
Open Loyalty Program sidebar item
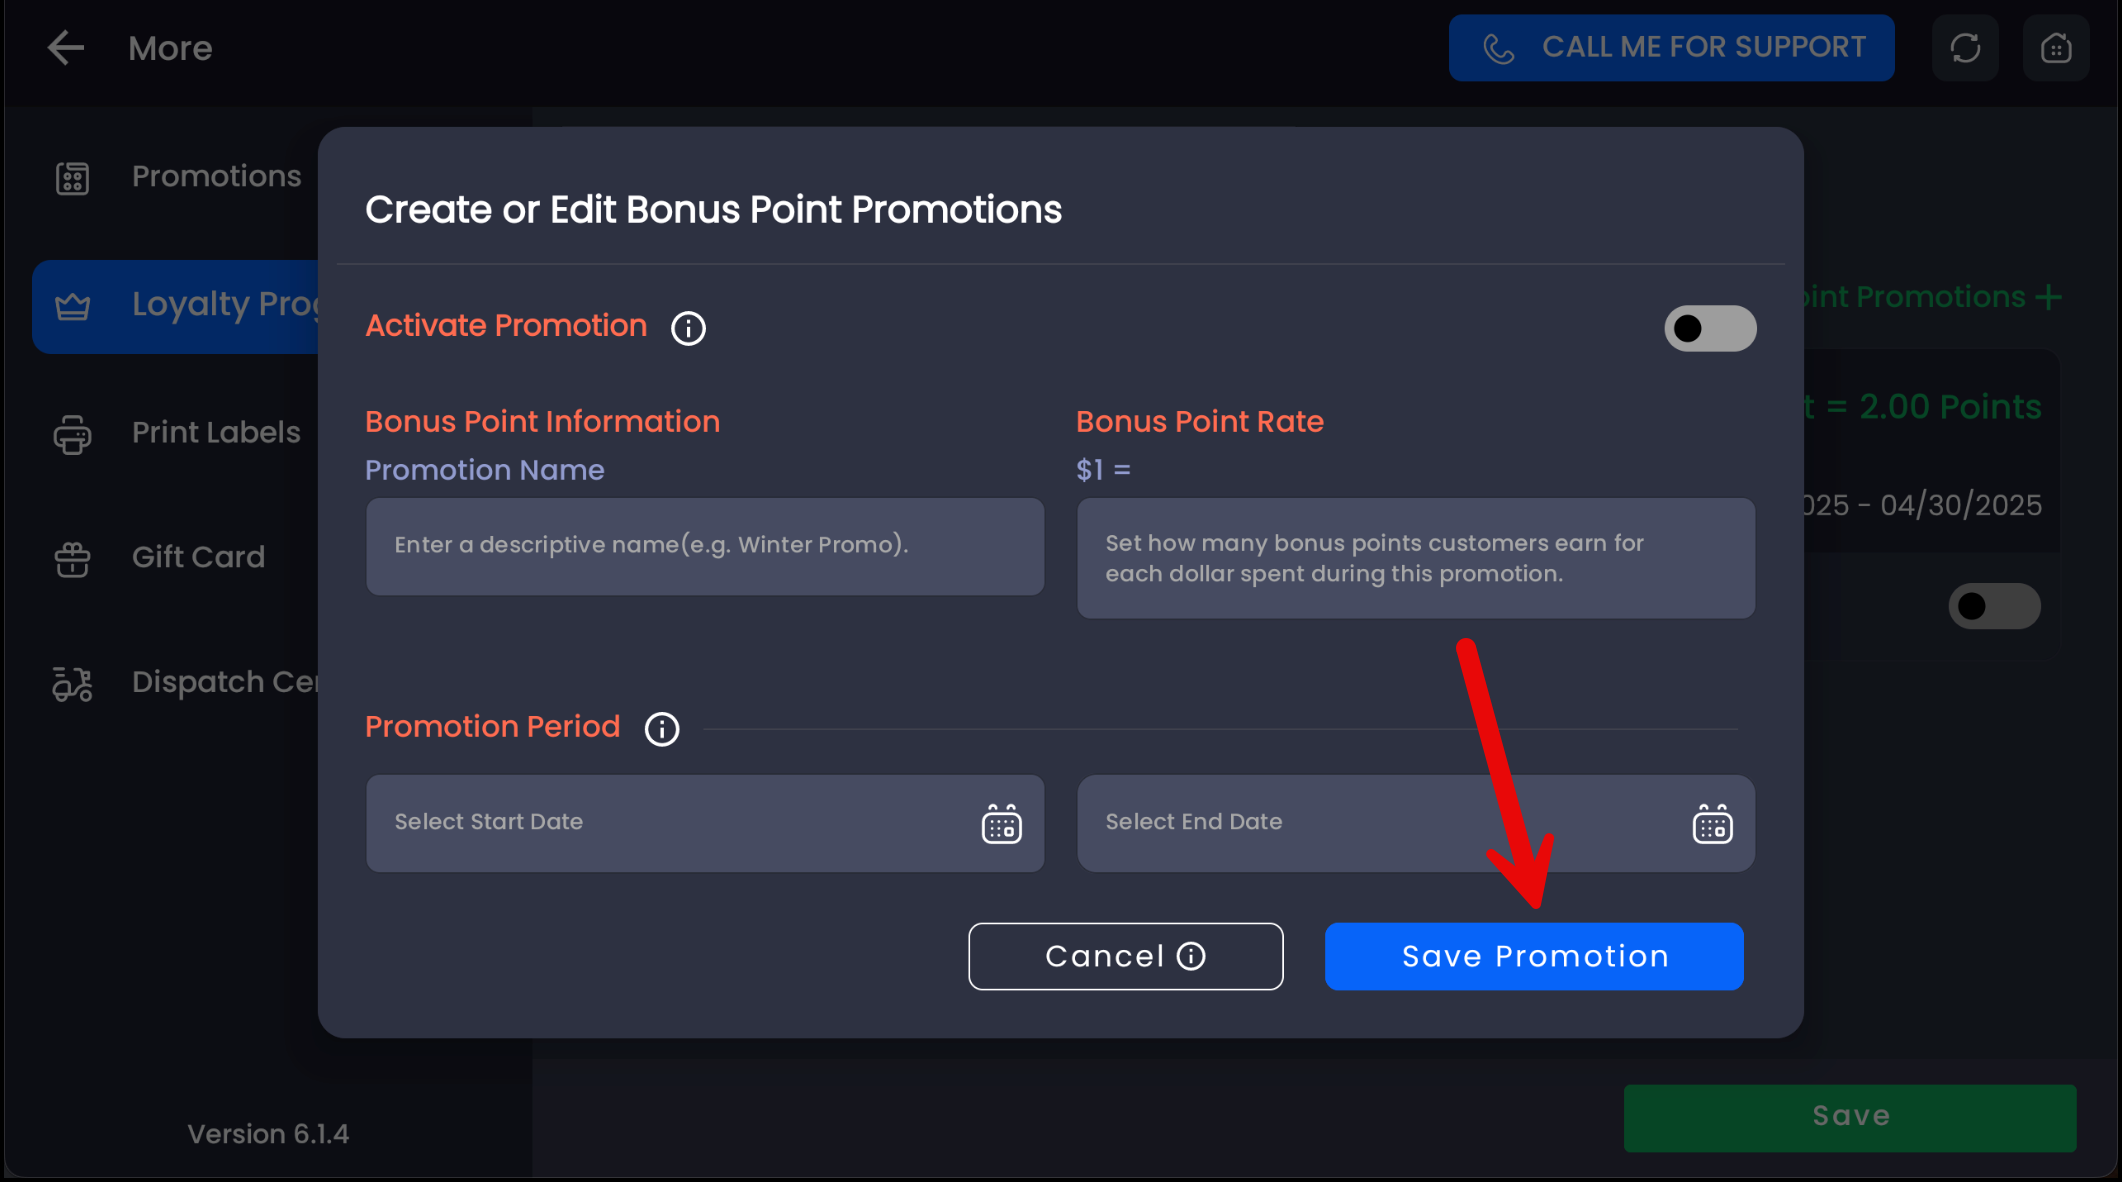click(x=180, y=305)
